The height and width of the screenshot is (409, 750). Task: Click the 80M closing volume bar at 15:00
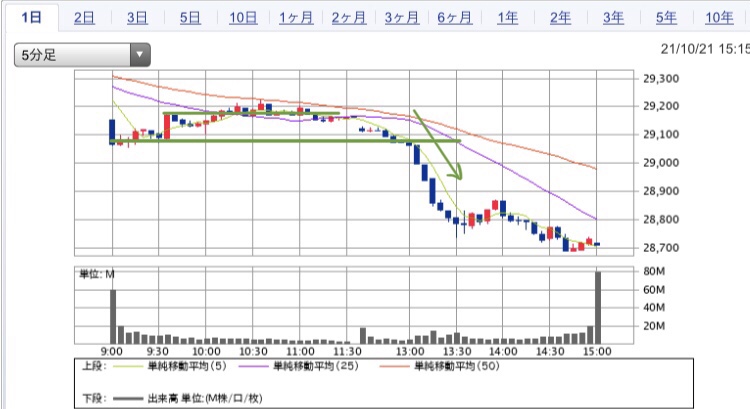pyautogui.click(x=598, y=308)
